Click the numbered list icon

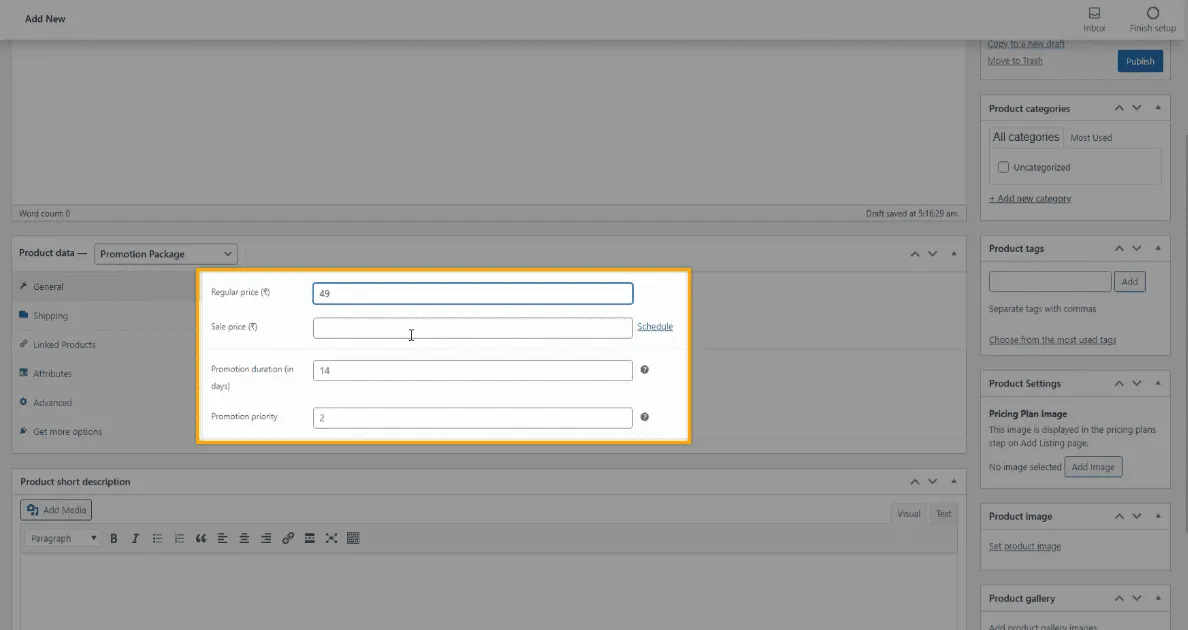179,538
